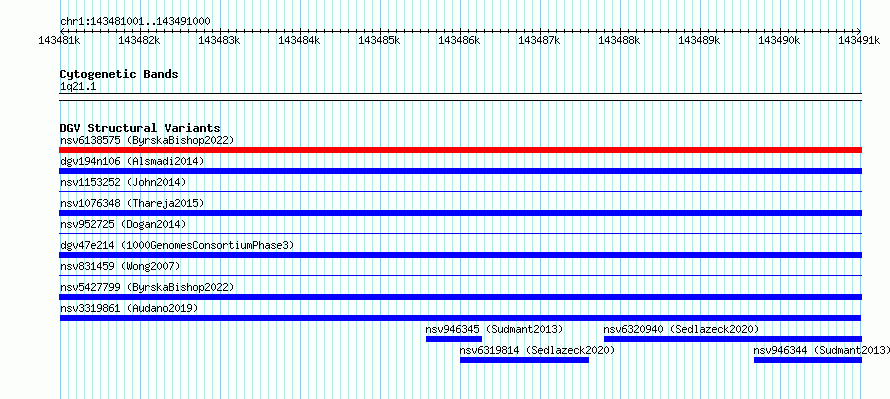
Task: Open nsv952725 (Dogan2014) label
Action: [123, 224]
